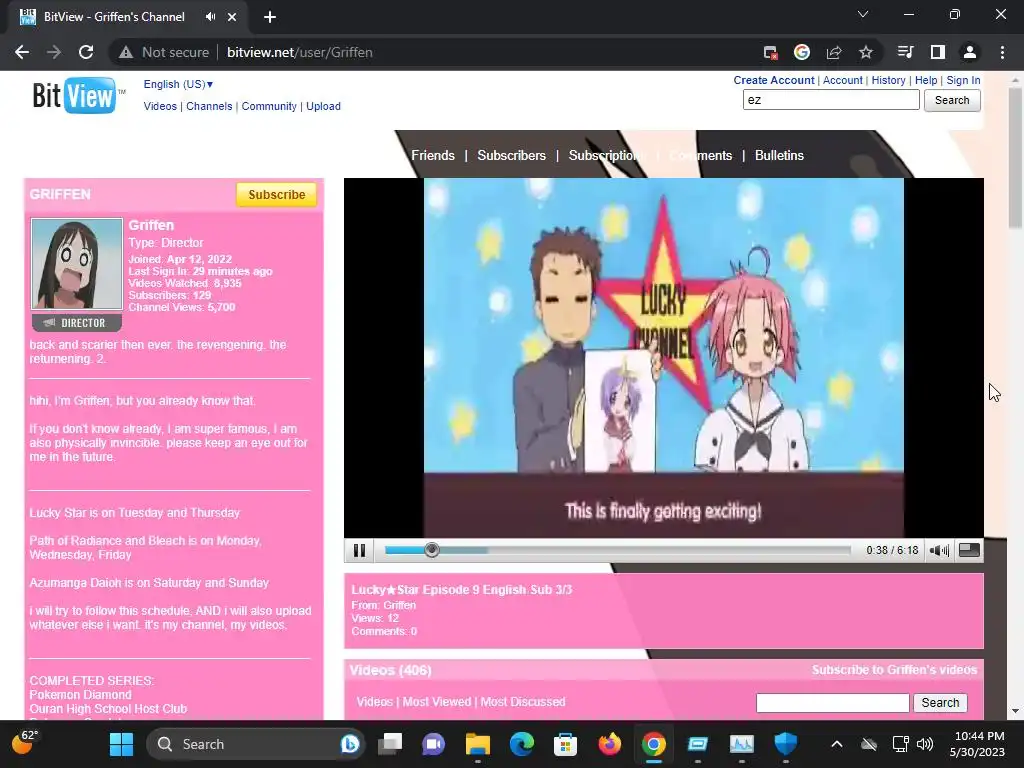This screenshot has height=768, width=1024.
Task: Click the BitView logo
Action: point(78,95)
